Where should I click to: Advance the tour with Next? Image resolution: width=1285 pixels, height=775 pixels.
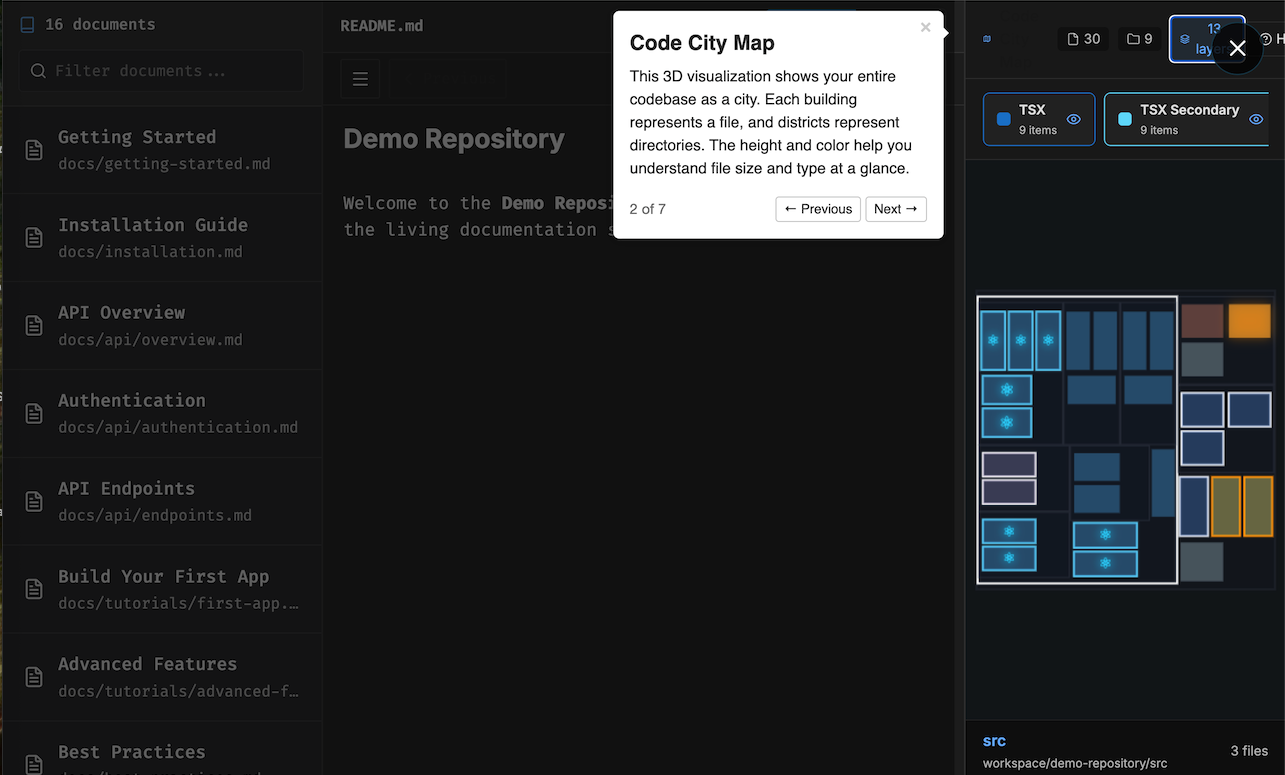click(895, 209)
